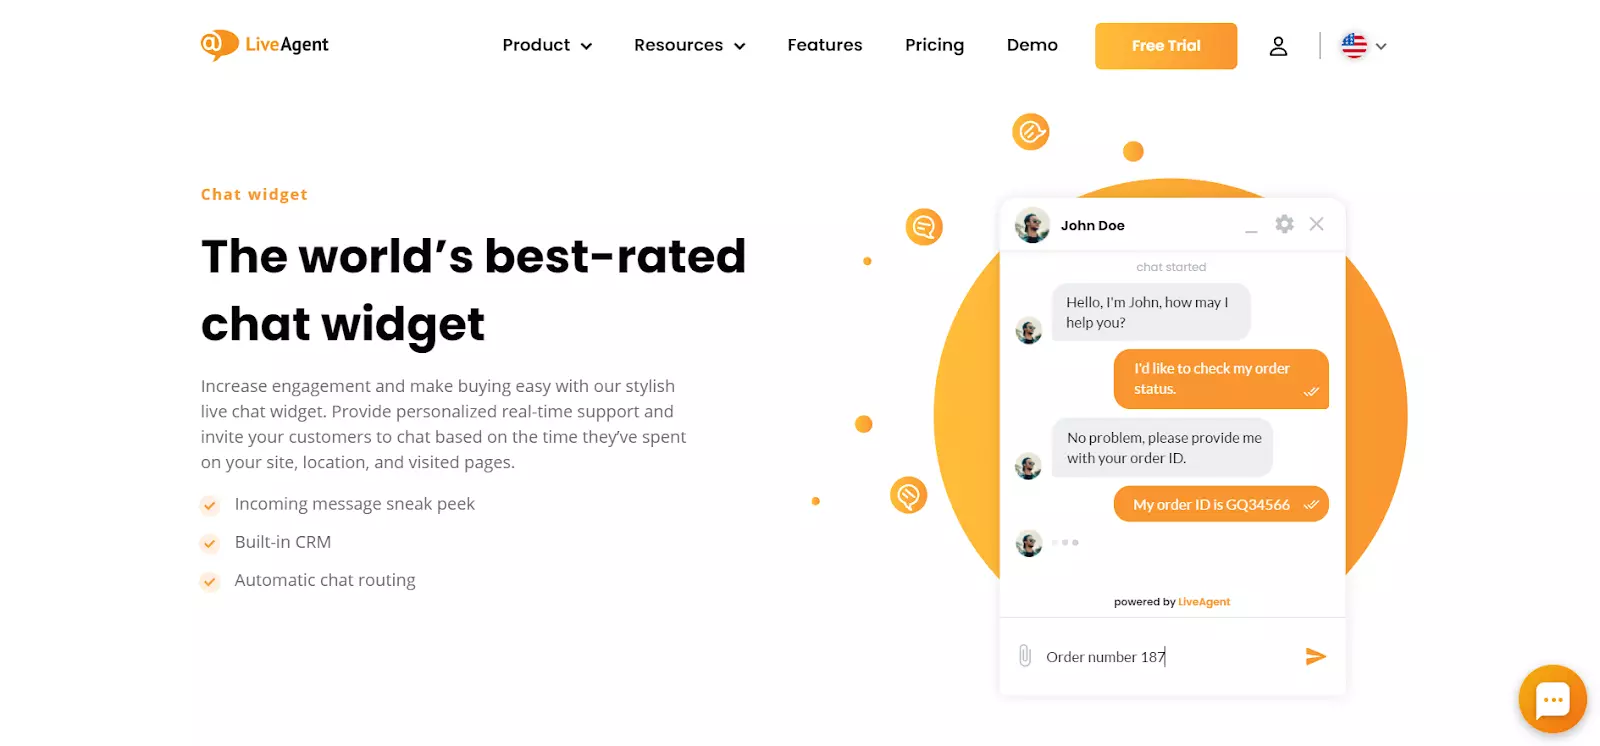Start a Free Trial
1600x746 pixels.
coord(1165,45)
